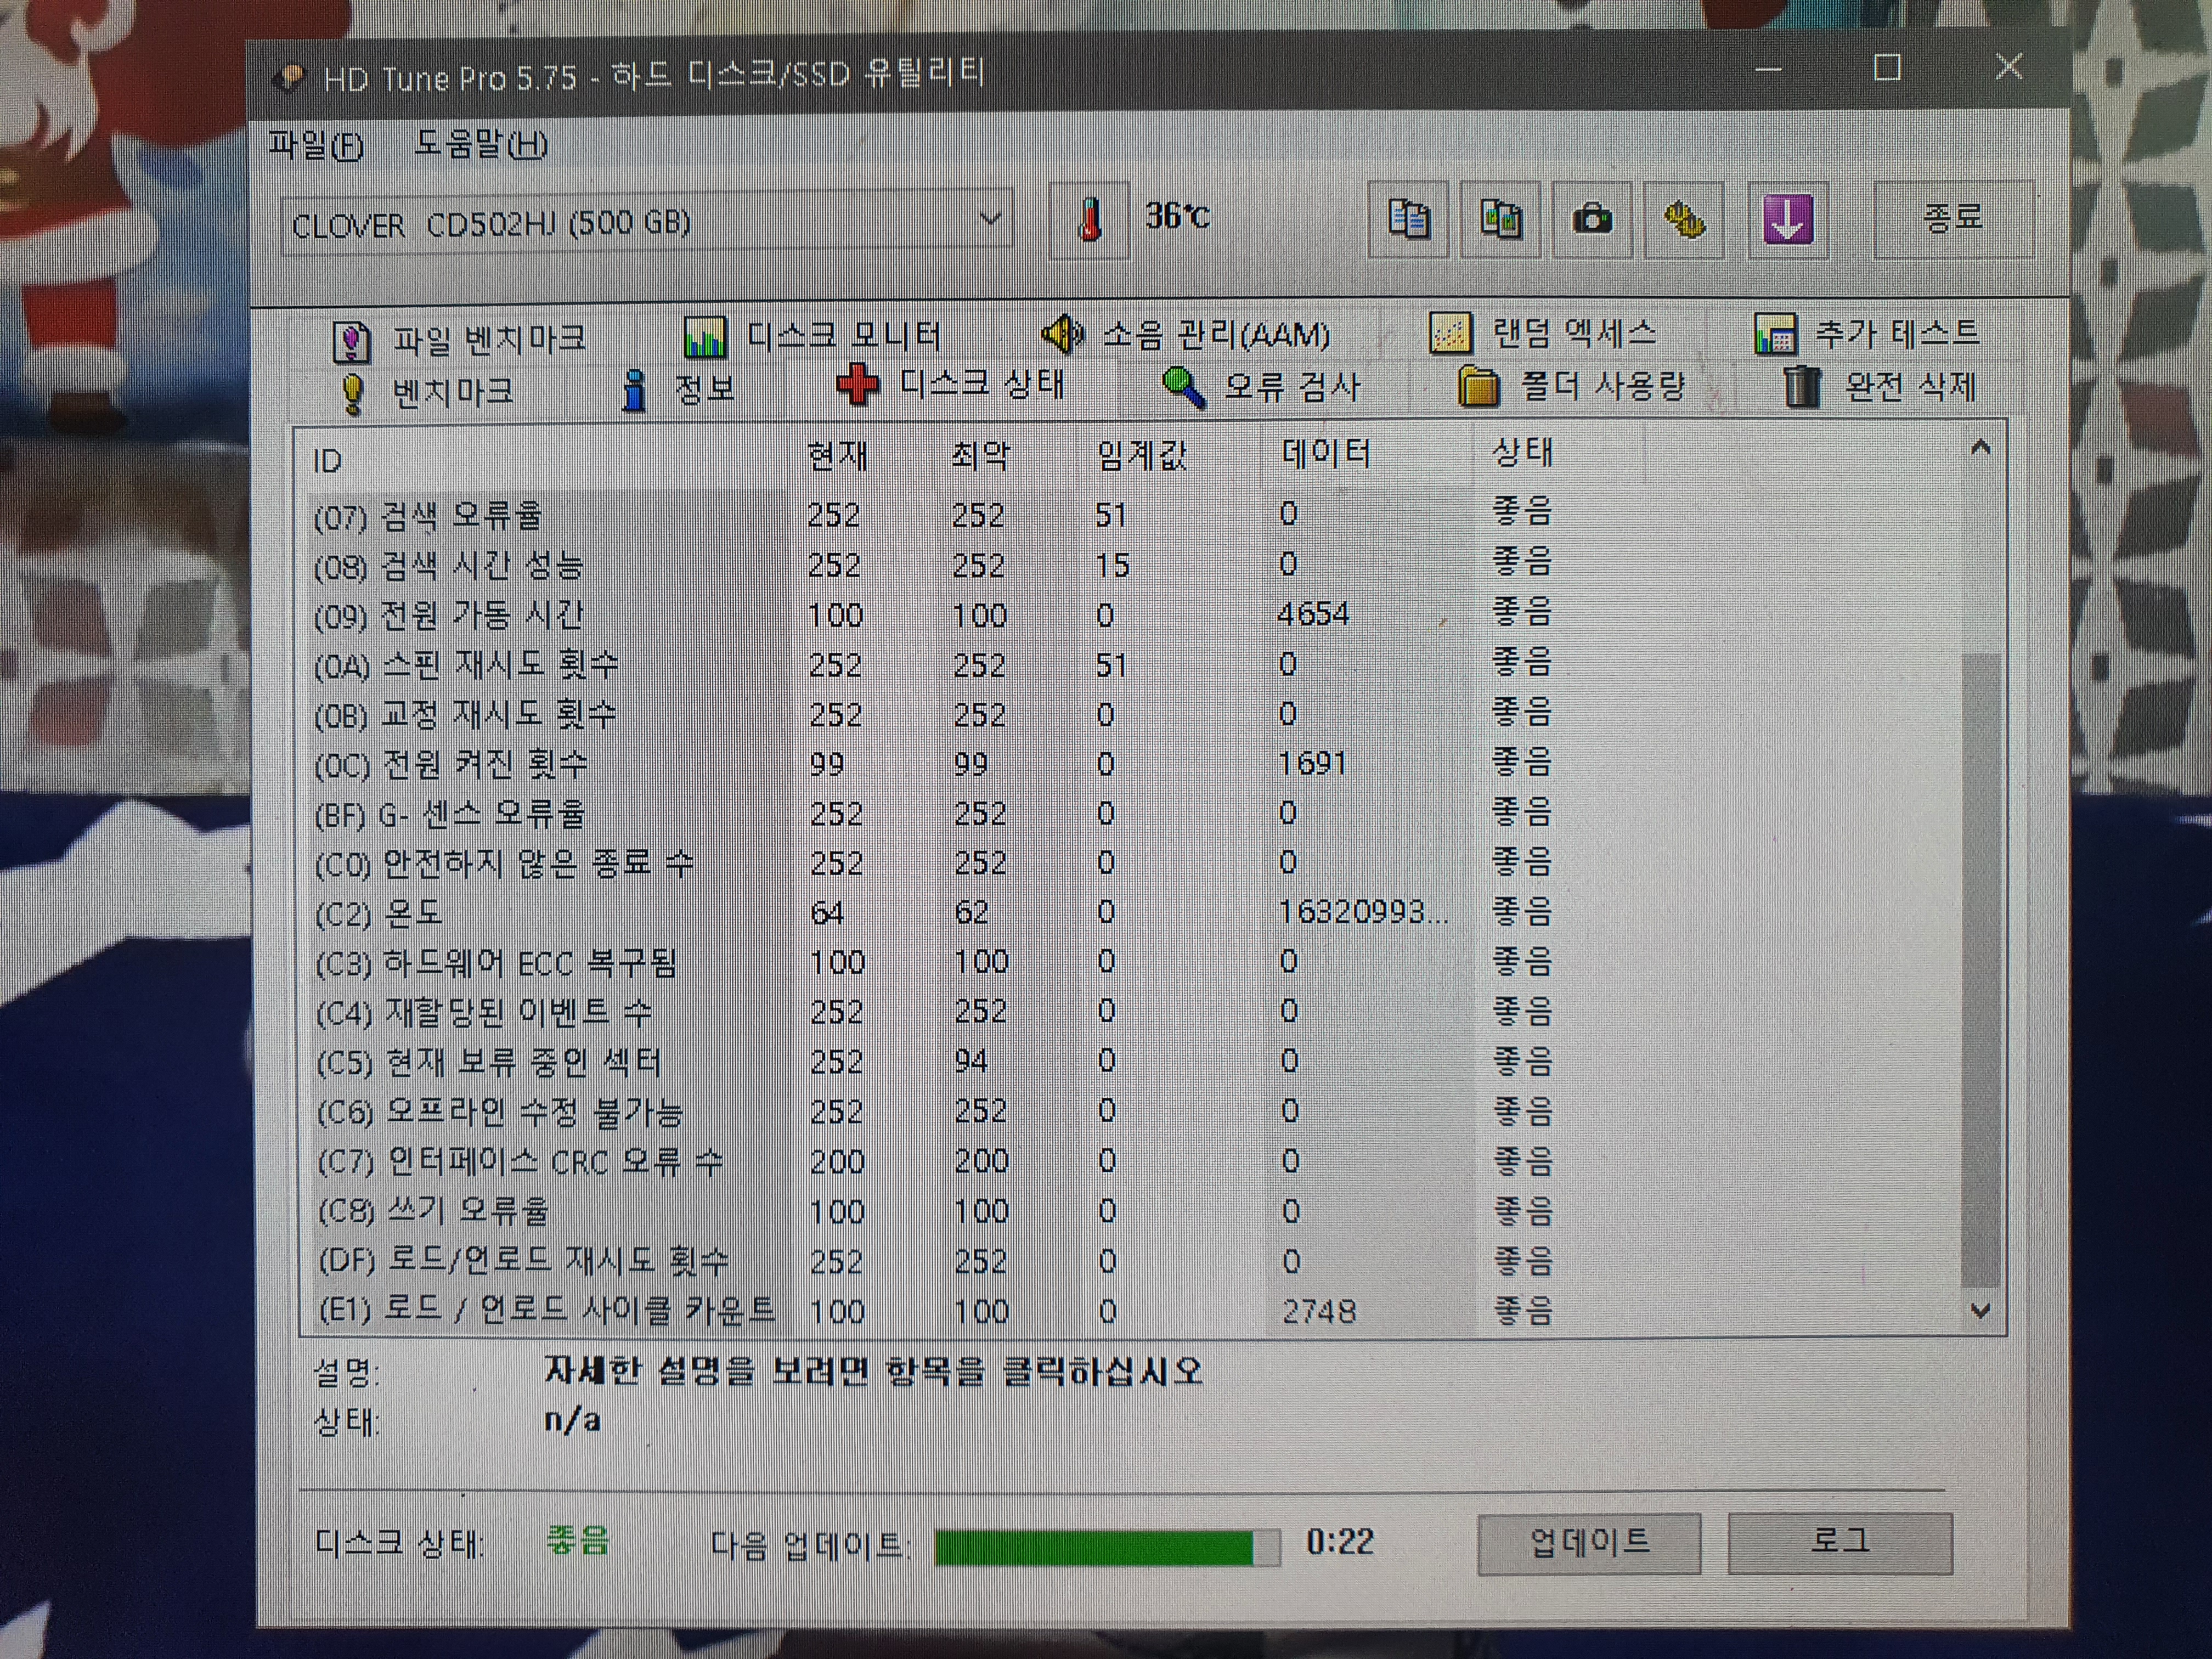This screenshot has height=1659, width=2212.
Task: Select the 디스크 상태 tab
Action: click(951, 384)
